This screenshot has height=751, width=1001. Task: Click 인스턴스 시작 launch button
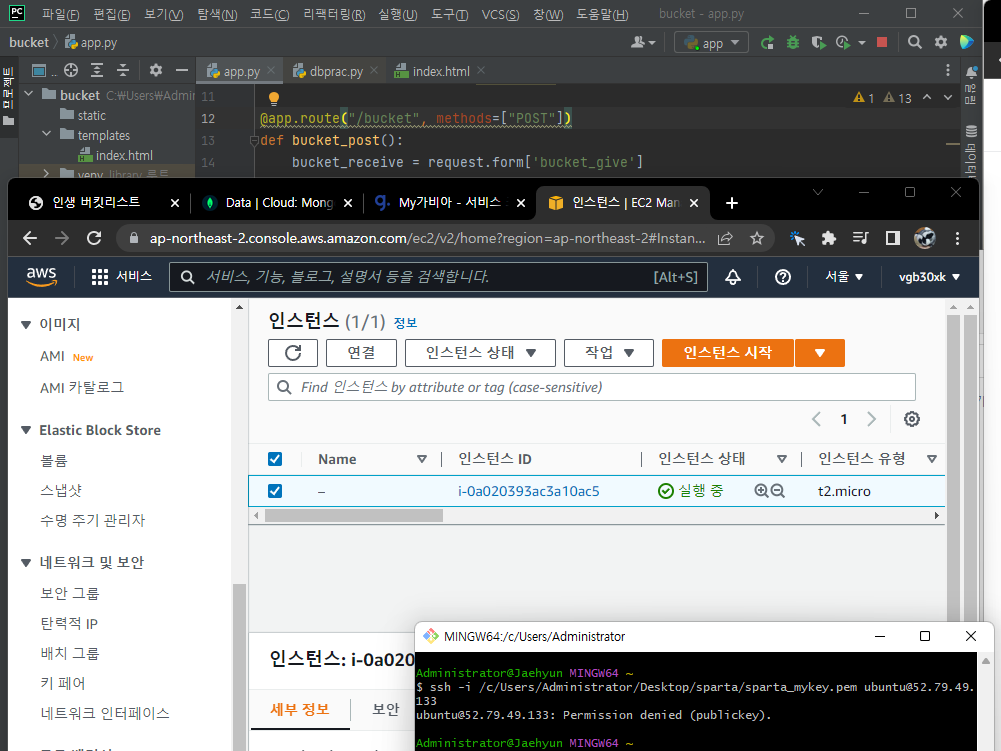point(728,353)
